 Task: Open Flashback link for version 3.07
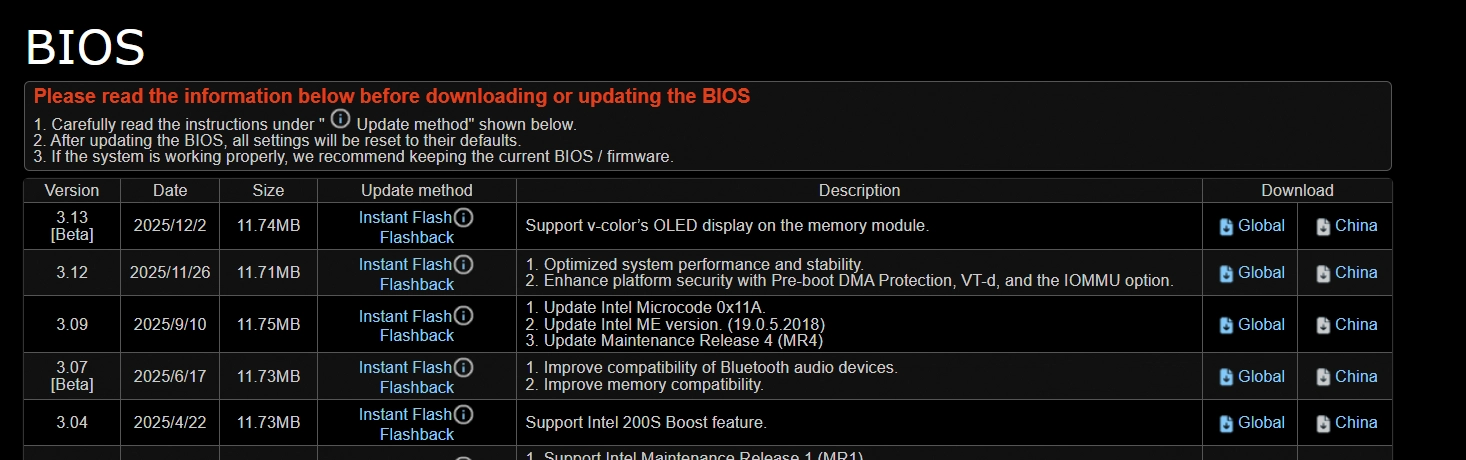point(416,387)
